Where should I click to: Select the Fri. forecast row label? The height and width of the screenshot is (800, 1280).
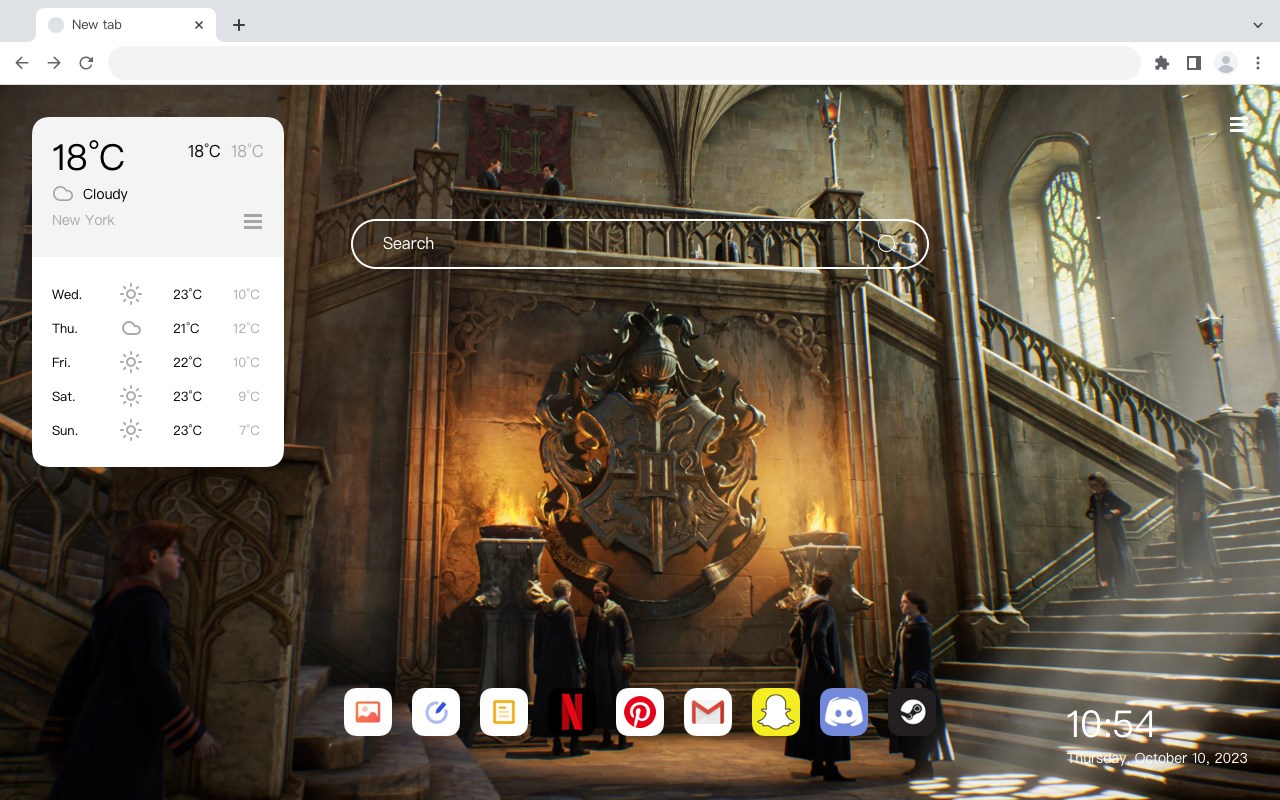coord(62,363)
